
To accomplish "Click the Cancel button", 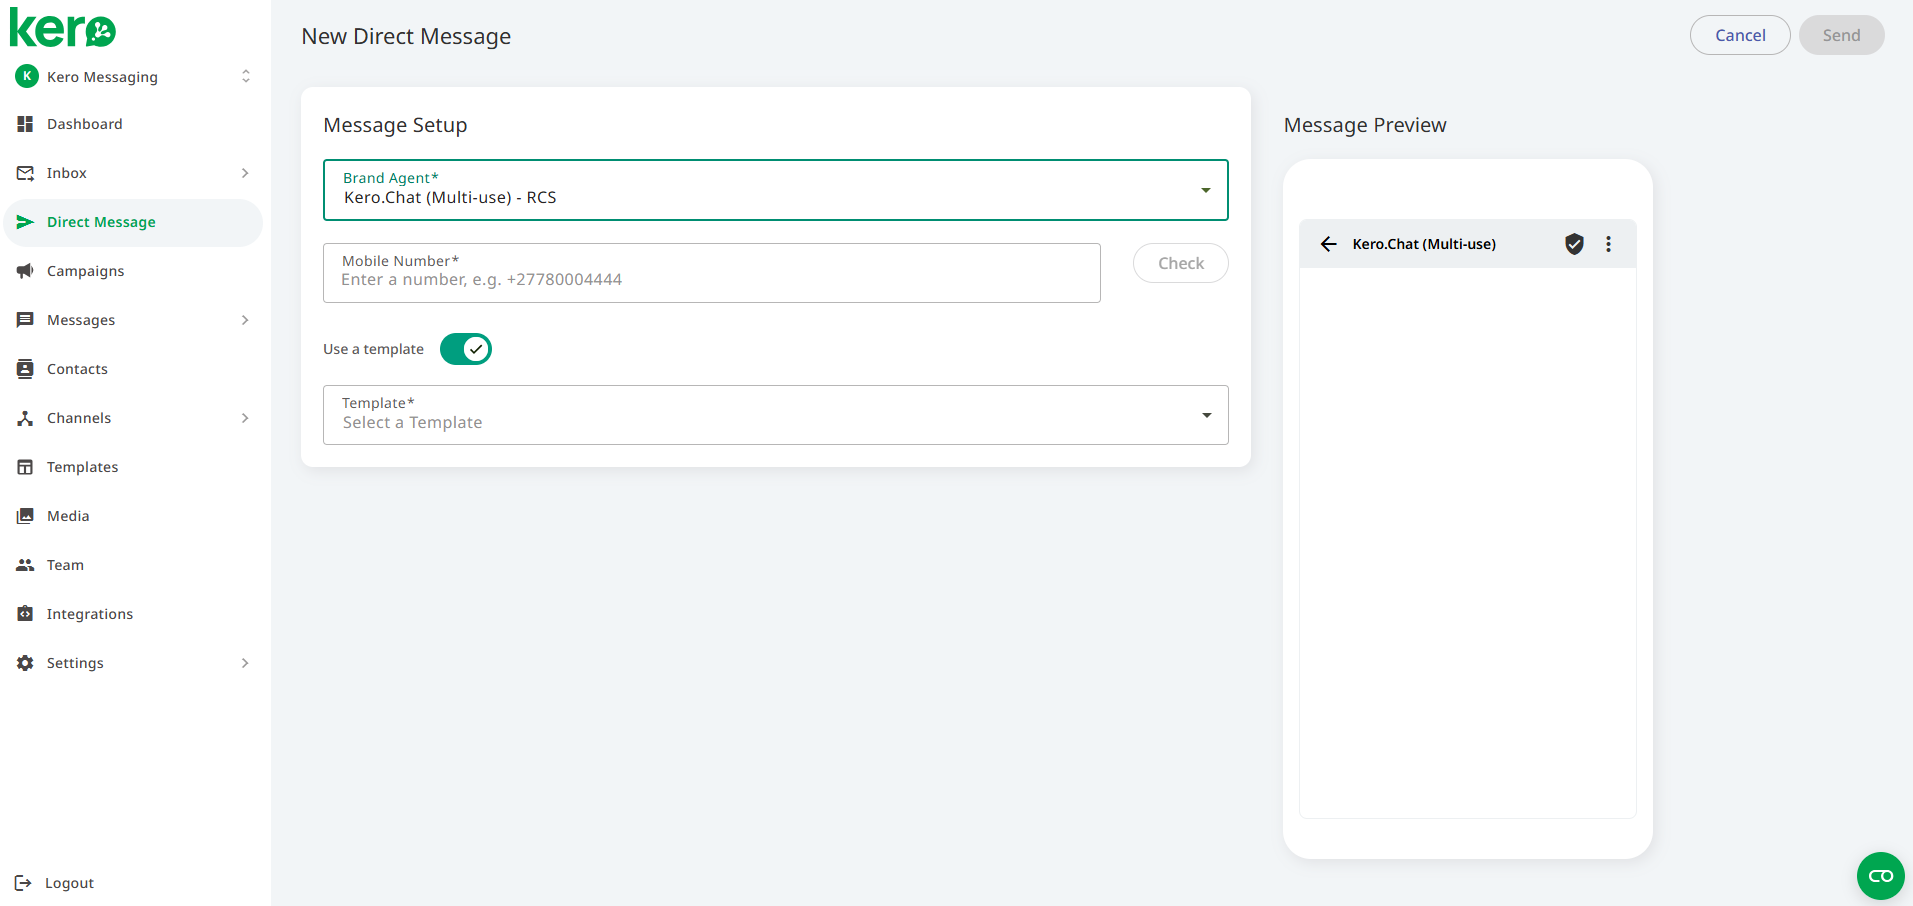I will point(1740,35).
